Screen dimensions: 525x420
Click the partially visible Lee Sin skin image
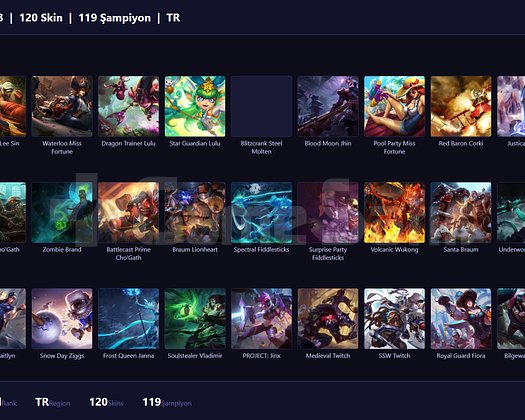(x=13, y=106)
